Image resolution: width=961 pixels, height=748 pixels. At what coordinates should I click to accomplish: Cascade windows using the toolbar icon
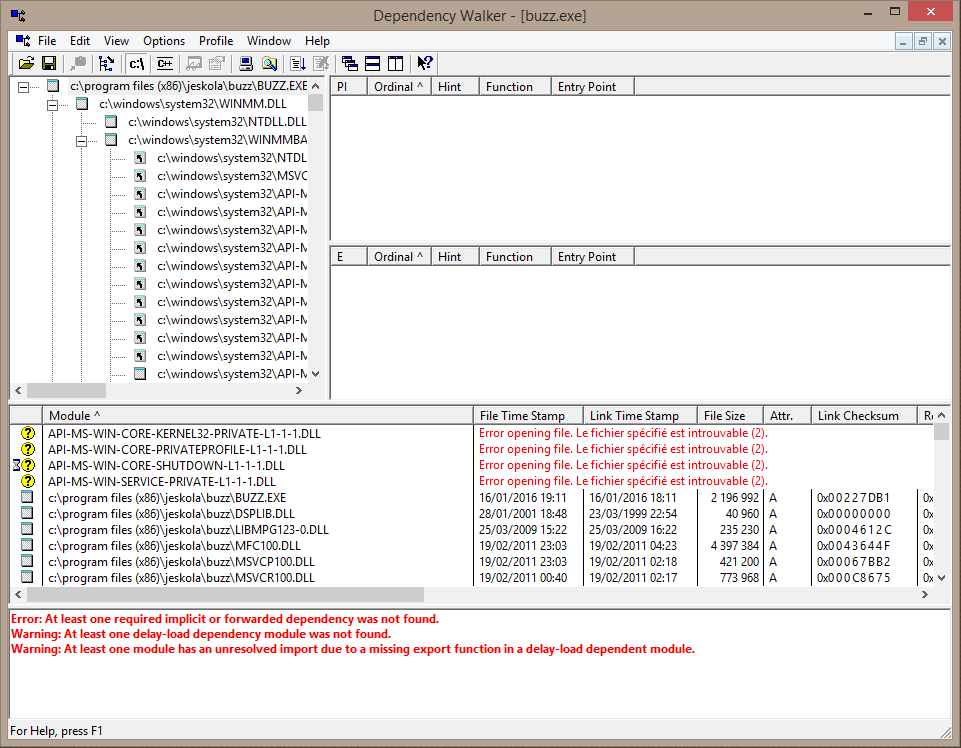tap(350, 64)
